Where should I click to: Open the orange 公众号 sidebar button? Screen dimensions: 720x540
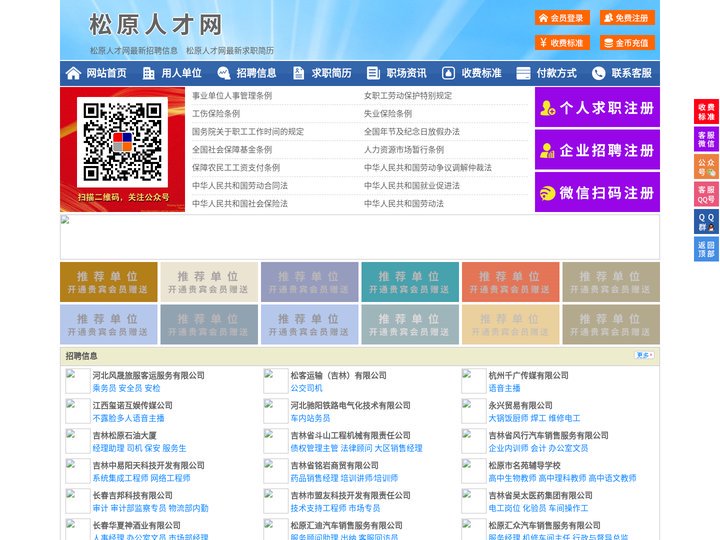point(706,167)
